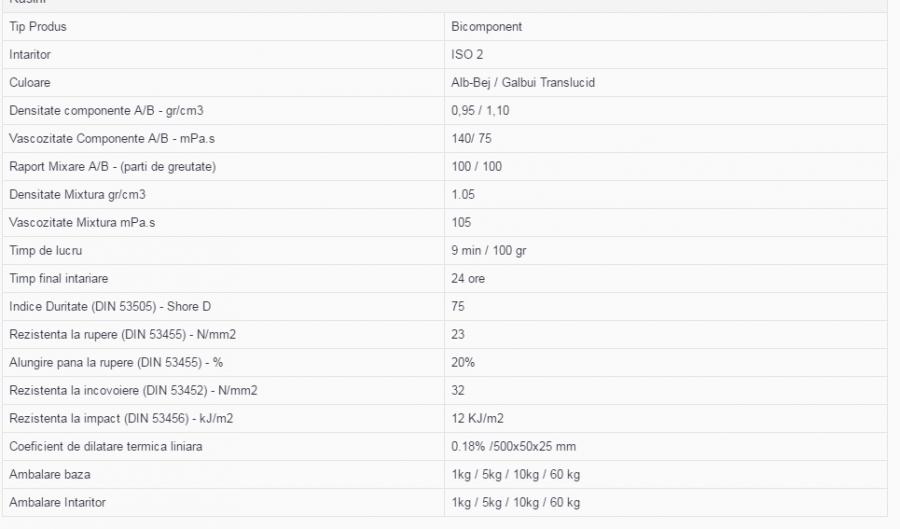Select the "Bicomponent" value cell
Viewport: 900px width, 529px height.
[486, 27]
